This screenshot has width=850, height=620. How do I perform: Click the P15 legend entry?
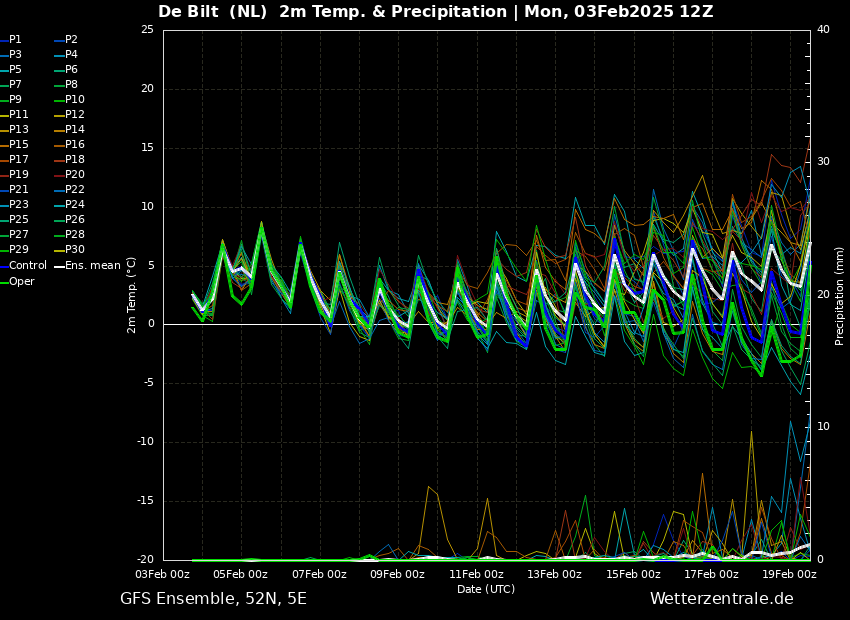(18, 144)
